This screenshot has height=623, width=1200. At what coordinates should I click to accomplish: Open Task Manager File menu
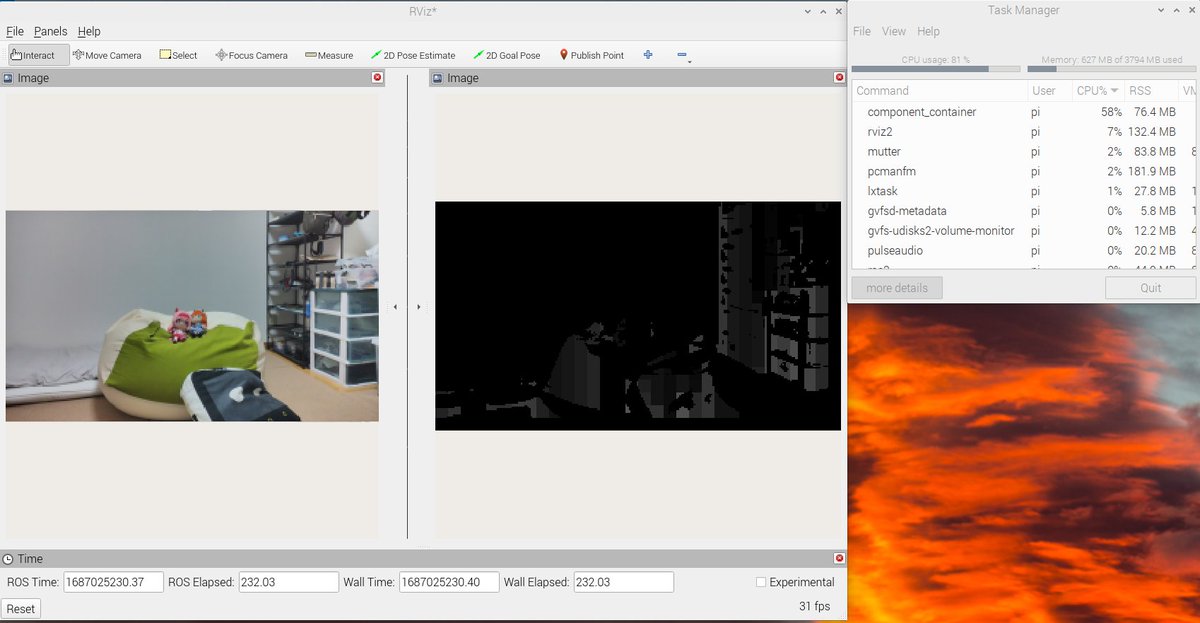pyautogui.click(x=862, y=31)
